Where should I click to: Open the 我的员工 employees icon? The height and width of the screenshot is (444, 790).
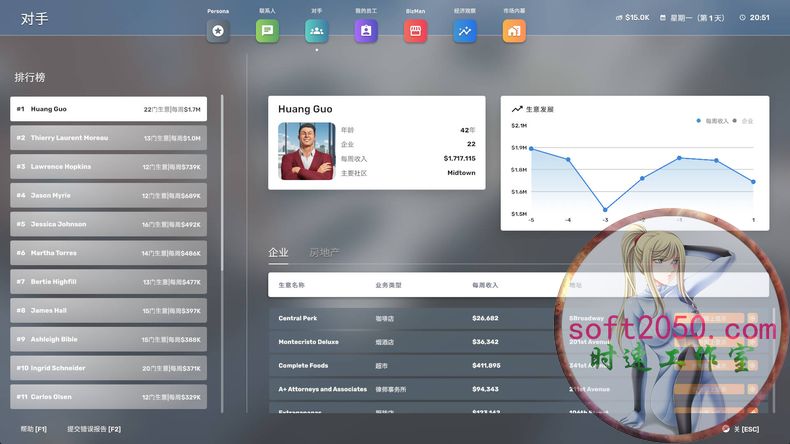[x=366, y=31]
